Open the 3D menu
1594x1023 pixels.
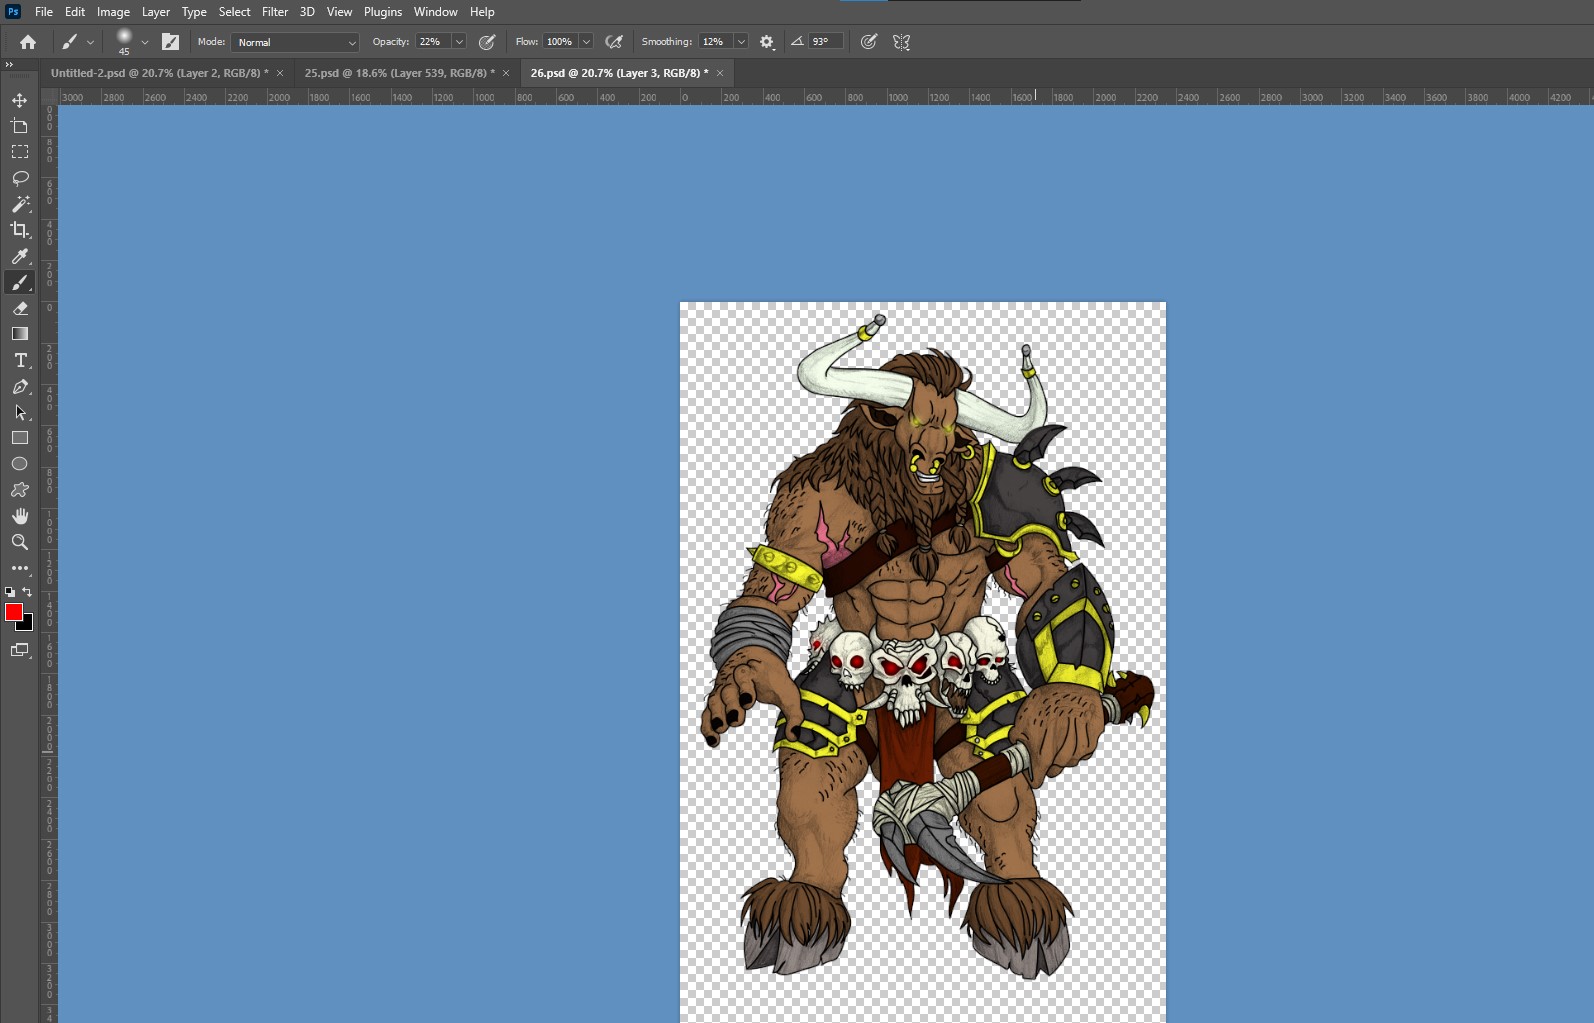click(x=307, y=12)
